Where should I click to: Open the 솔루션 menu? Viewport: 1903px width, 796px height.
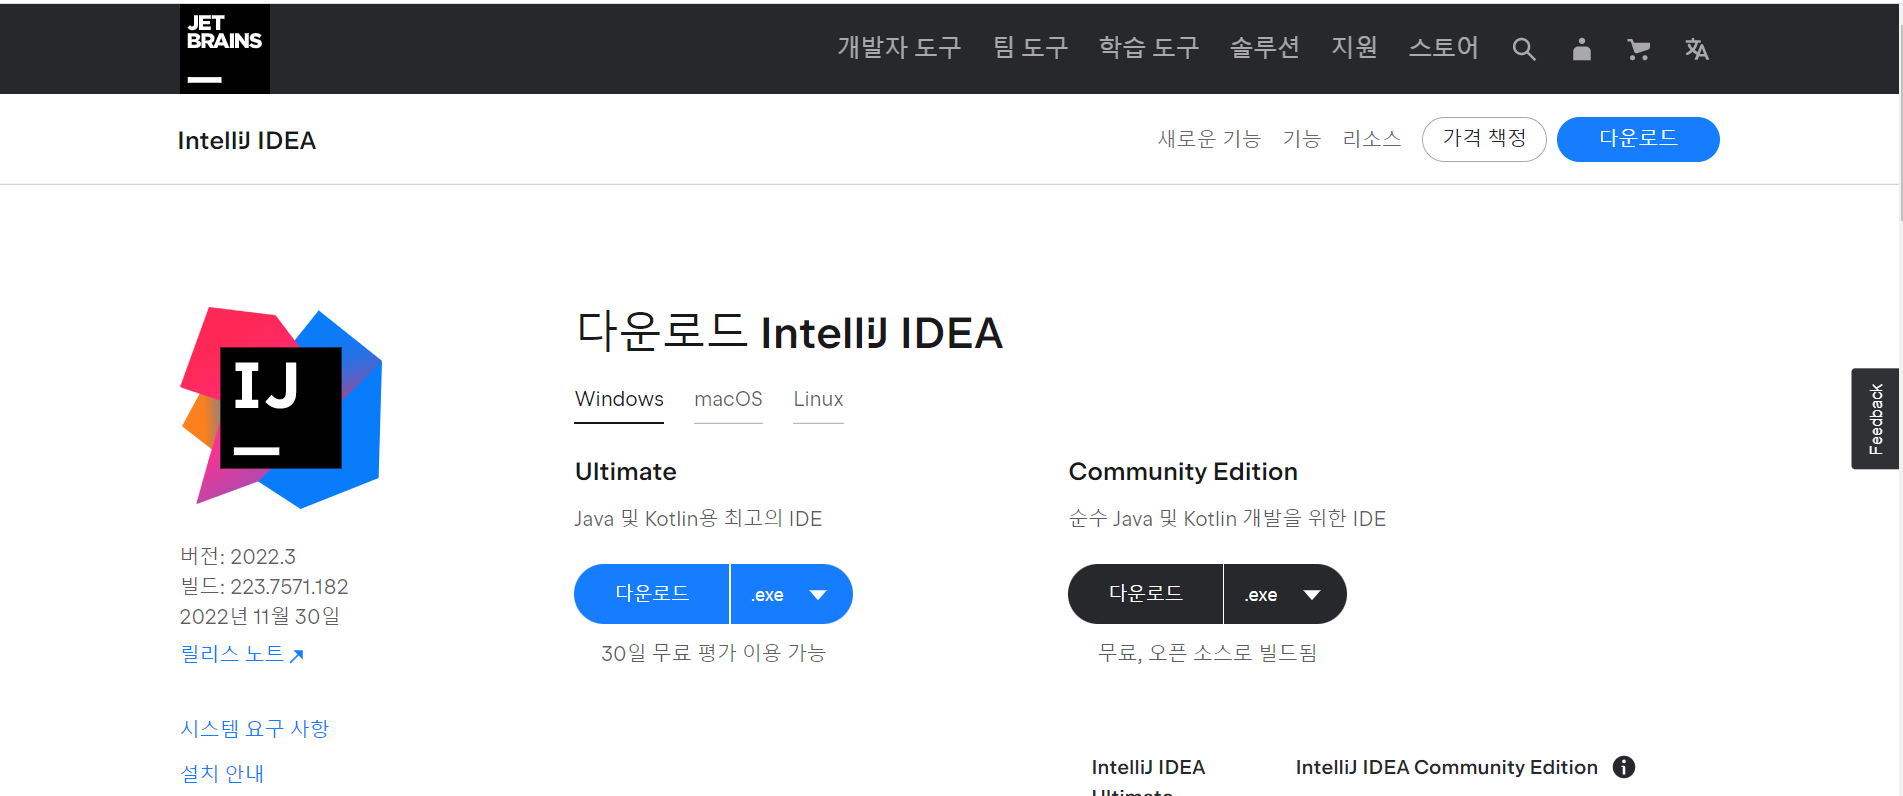coord(1264,48)
